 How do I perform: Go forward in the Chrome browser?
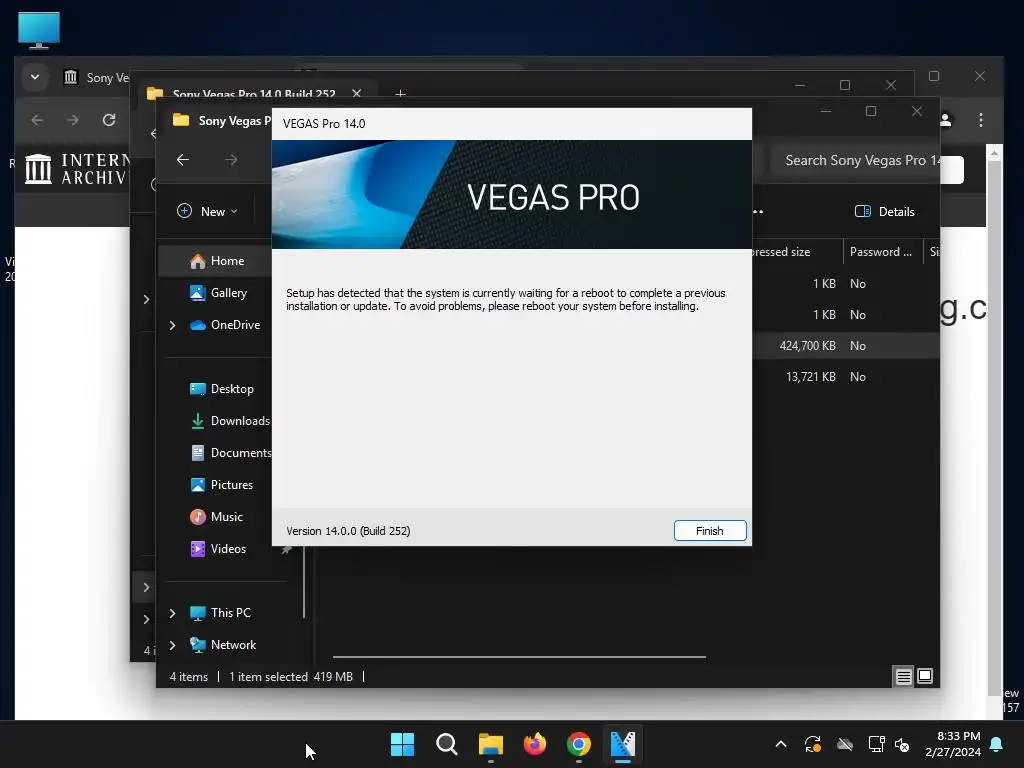pos(73,120)
